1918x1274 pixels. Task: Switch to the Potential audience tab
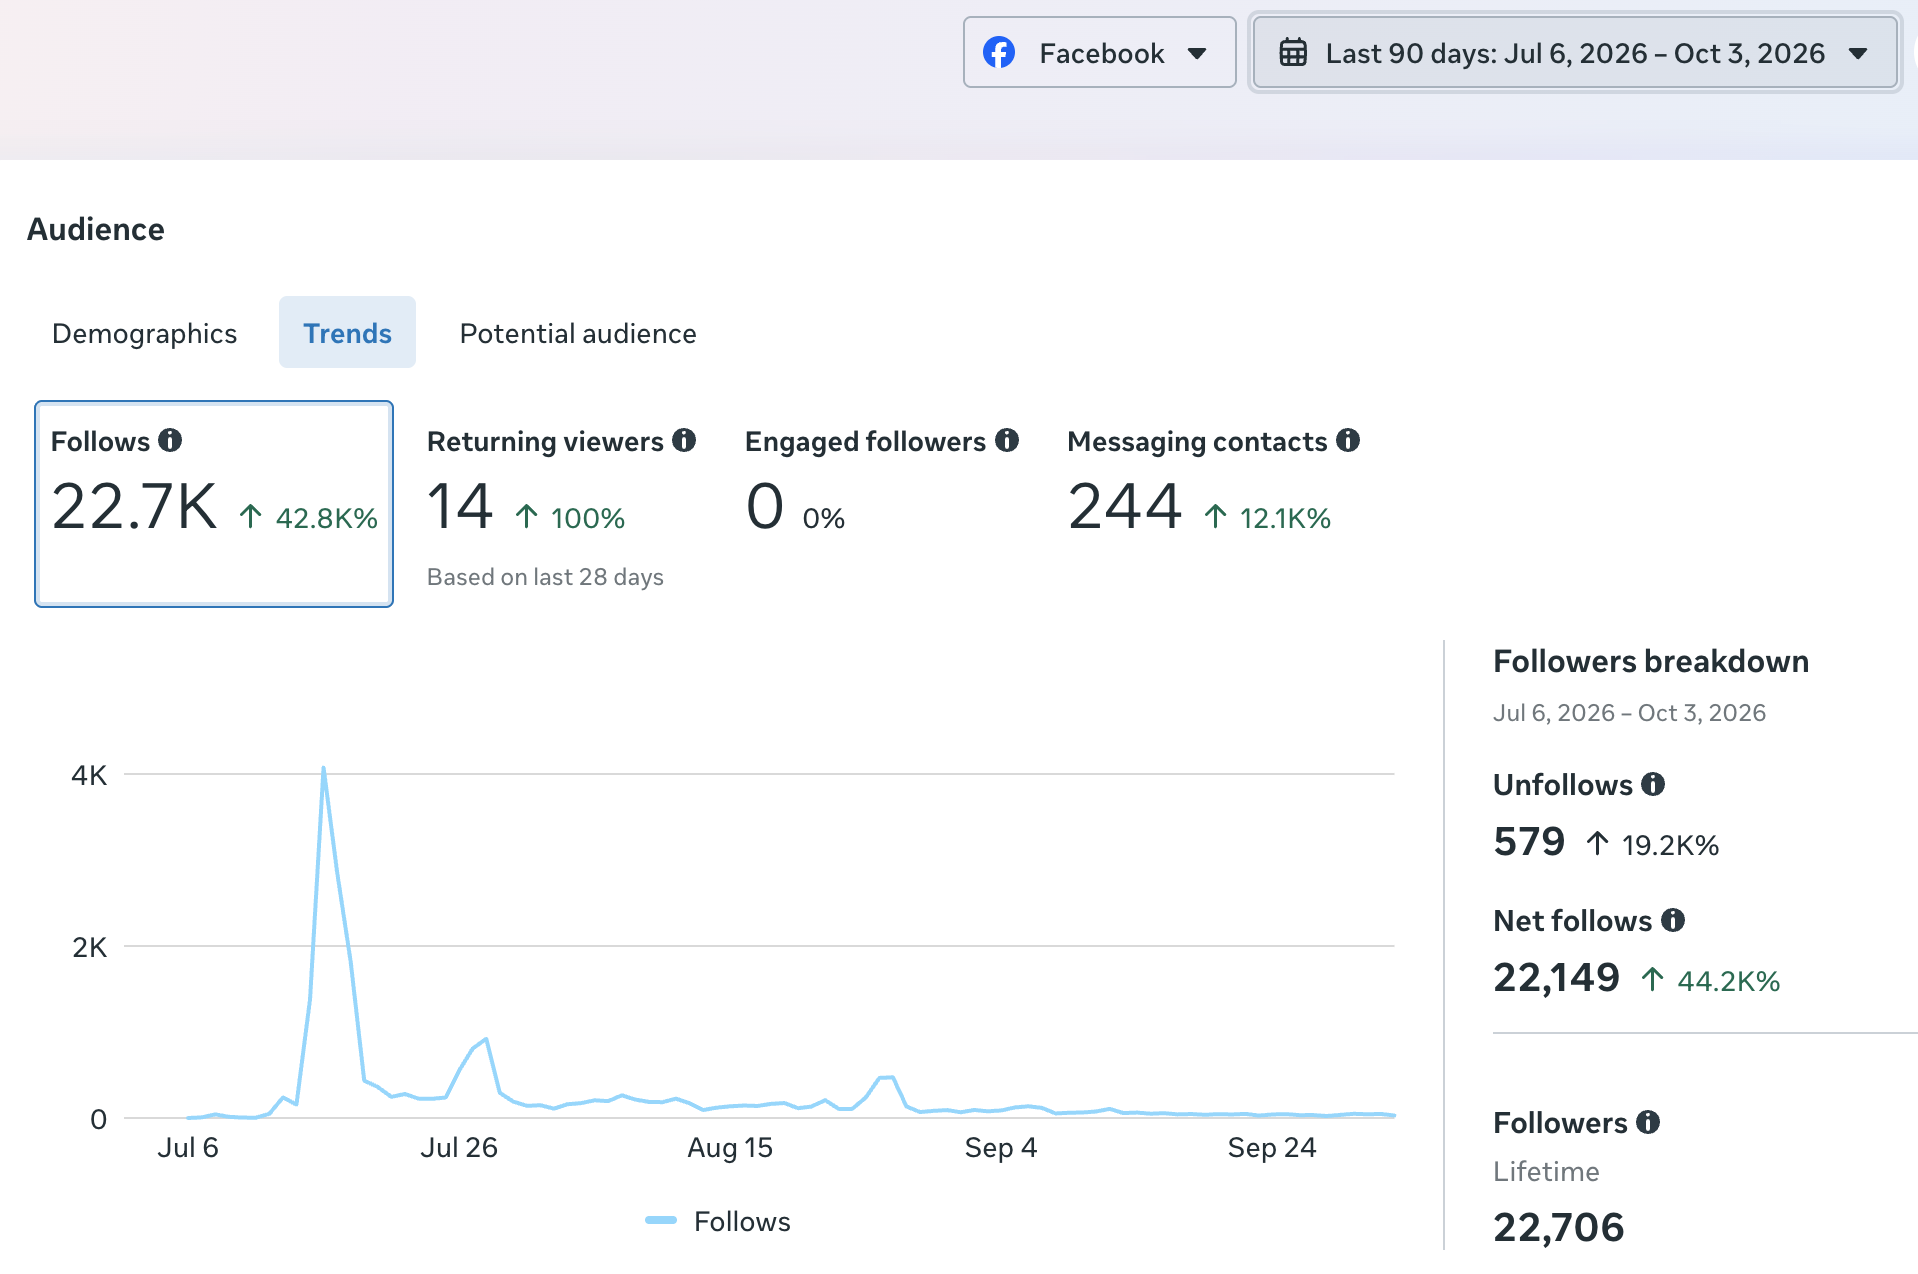578,333
